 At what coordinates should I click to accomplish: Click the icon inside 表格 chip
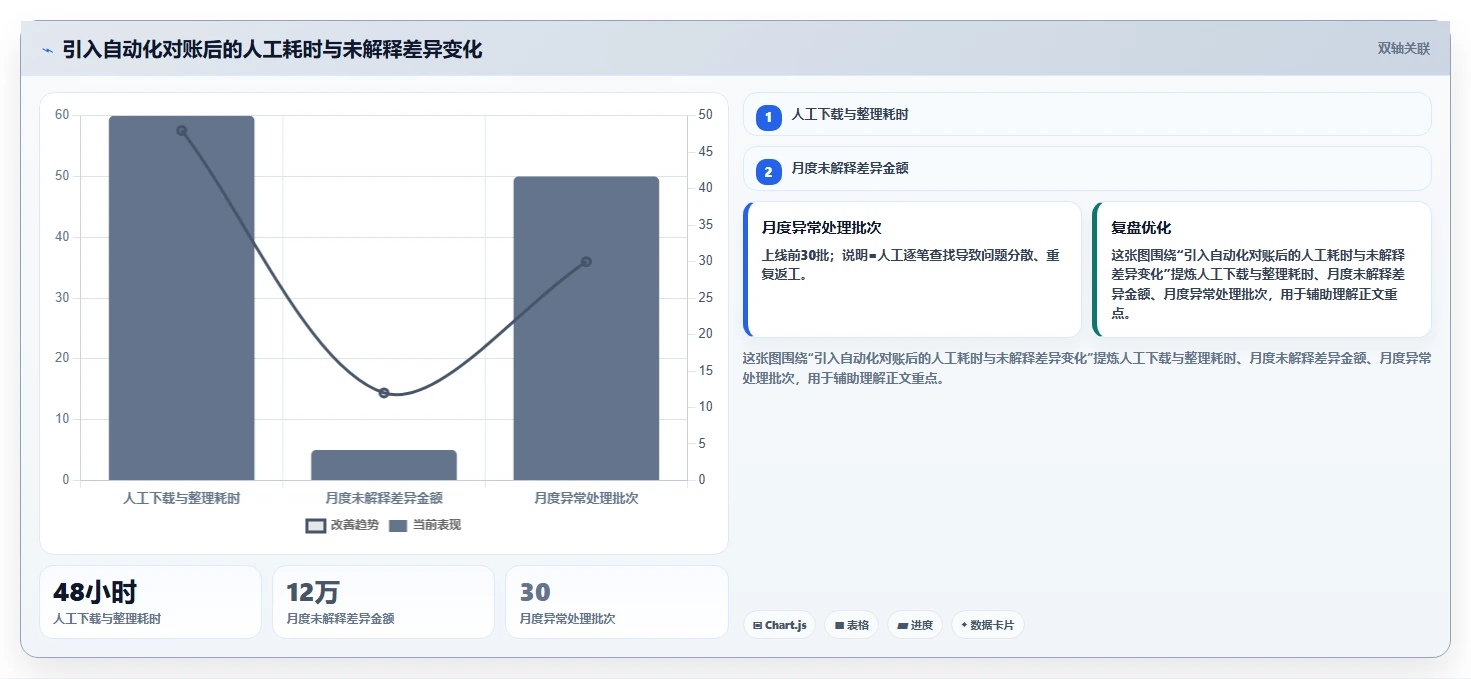coord(840,626)
